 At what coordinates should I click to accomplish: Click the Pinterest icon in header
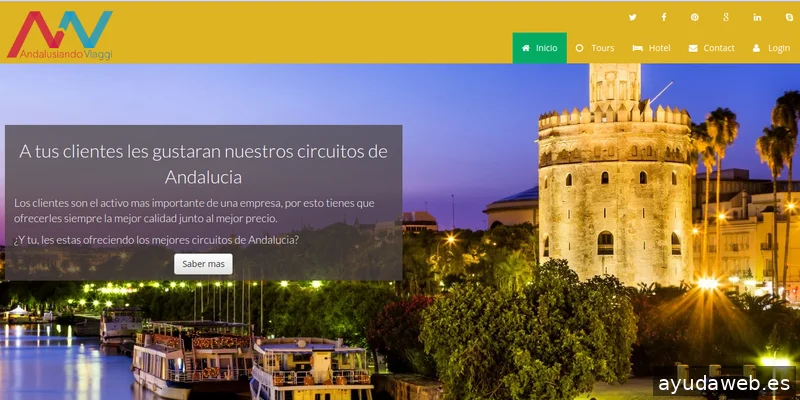click(x=694, y=17)
